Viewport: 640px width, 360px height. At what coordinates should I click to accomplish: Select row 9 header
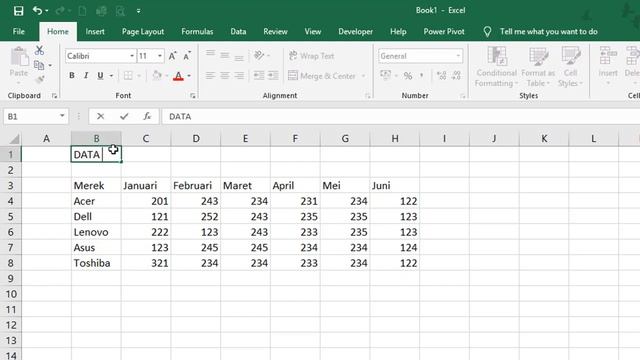11,279
